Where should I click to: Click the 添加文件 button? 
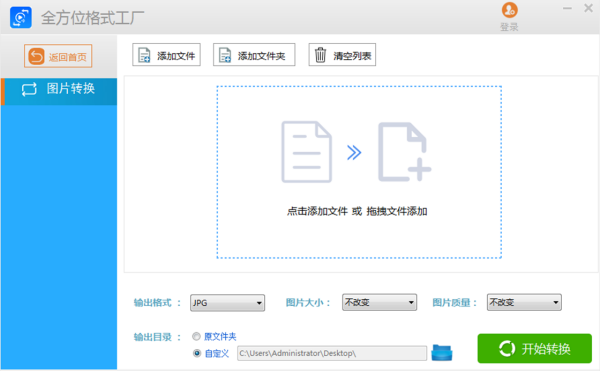166,55
